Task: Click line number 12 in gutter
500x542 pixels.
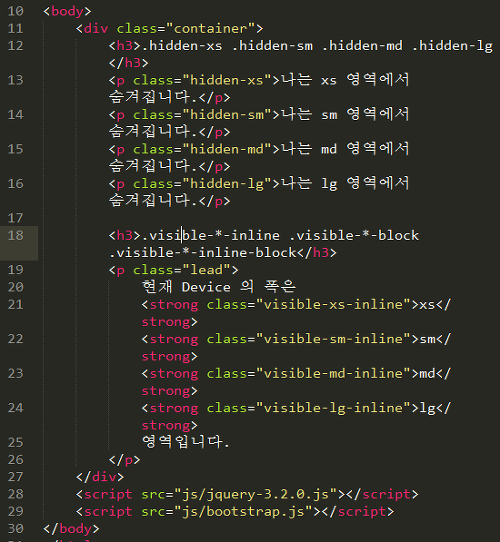Action: (x=16, y=46)
